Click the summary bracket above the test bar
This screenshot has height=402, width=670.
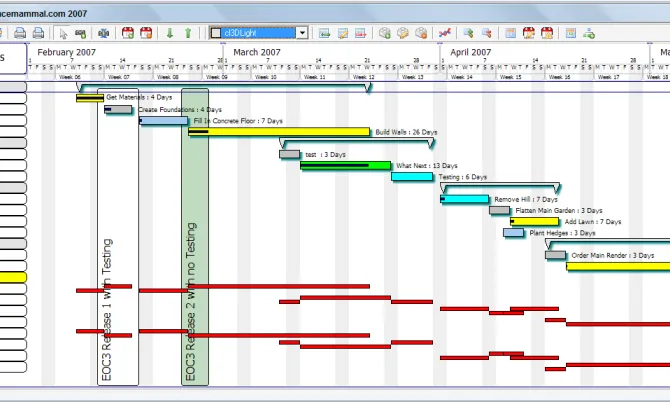[x=357, y=142]
